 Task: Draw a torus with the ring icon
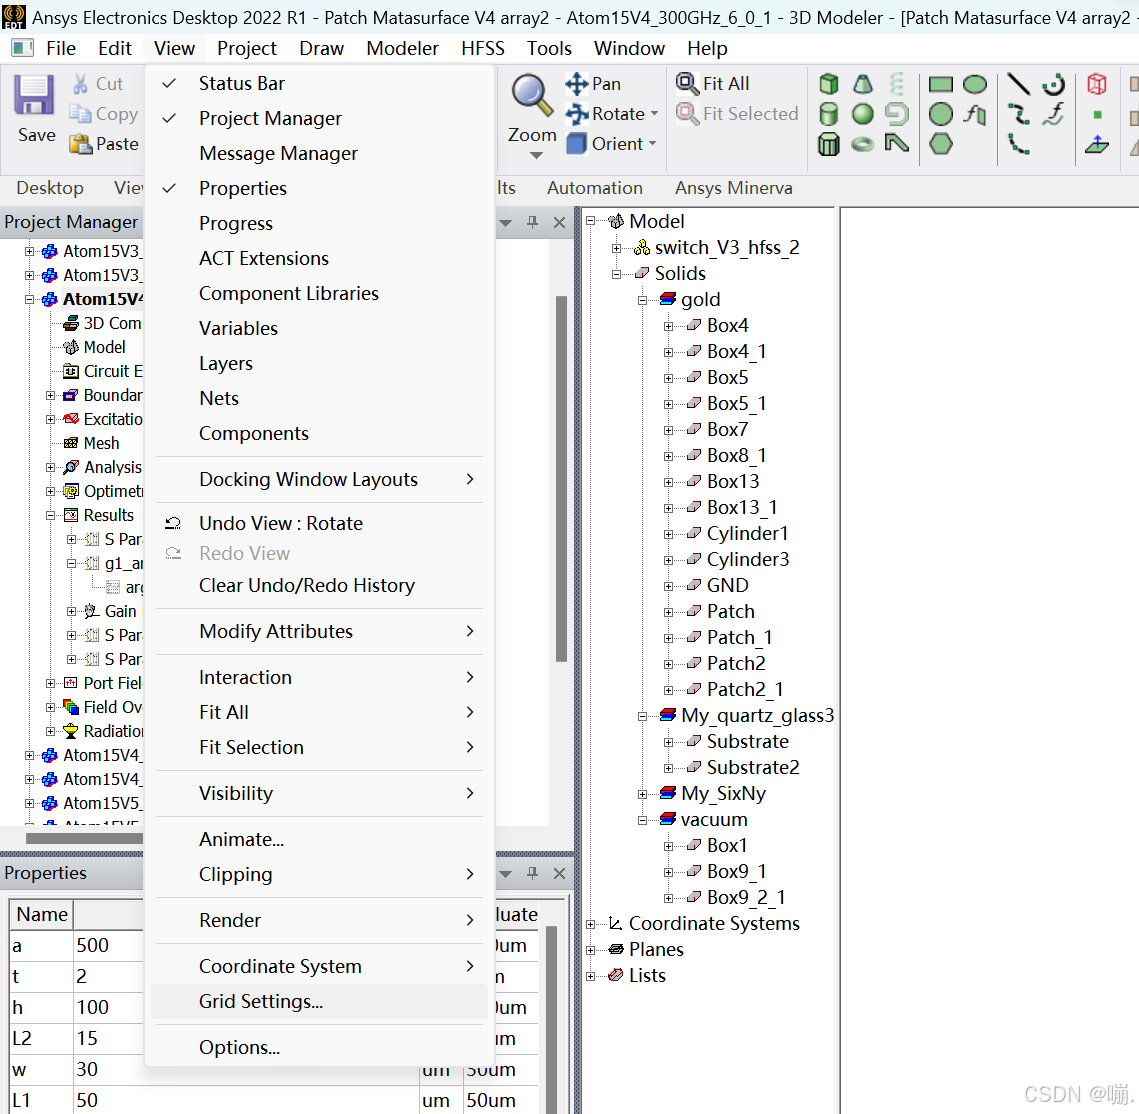(x=863, y=145)
